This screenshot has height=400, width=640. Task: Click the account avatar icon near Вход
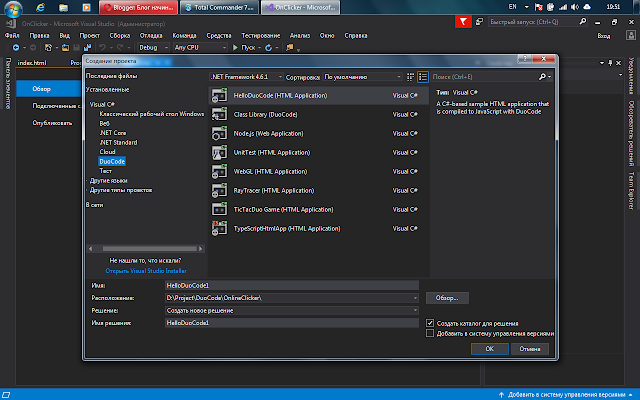coord(631,36)
